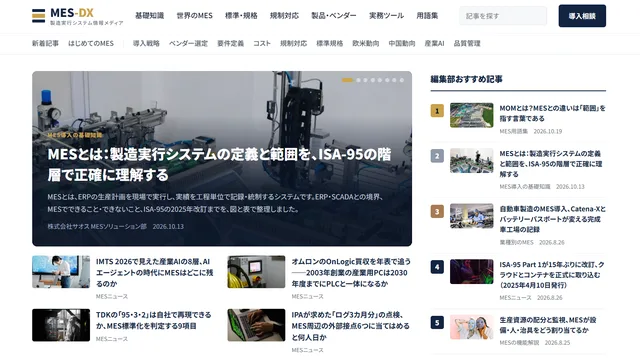Select the コスト topic link
The height and width of the screenshot is (360, 640).
tap(262, 43)
